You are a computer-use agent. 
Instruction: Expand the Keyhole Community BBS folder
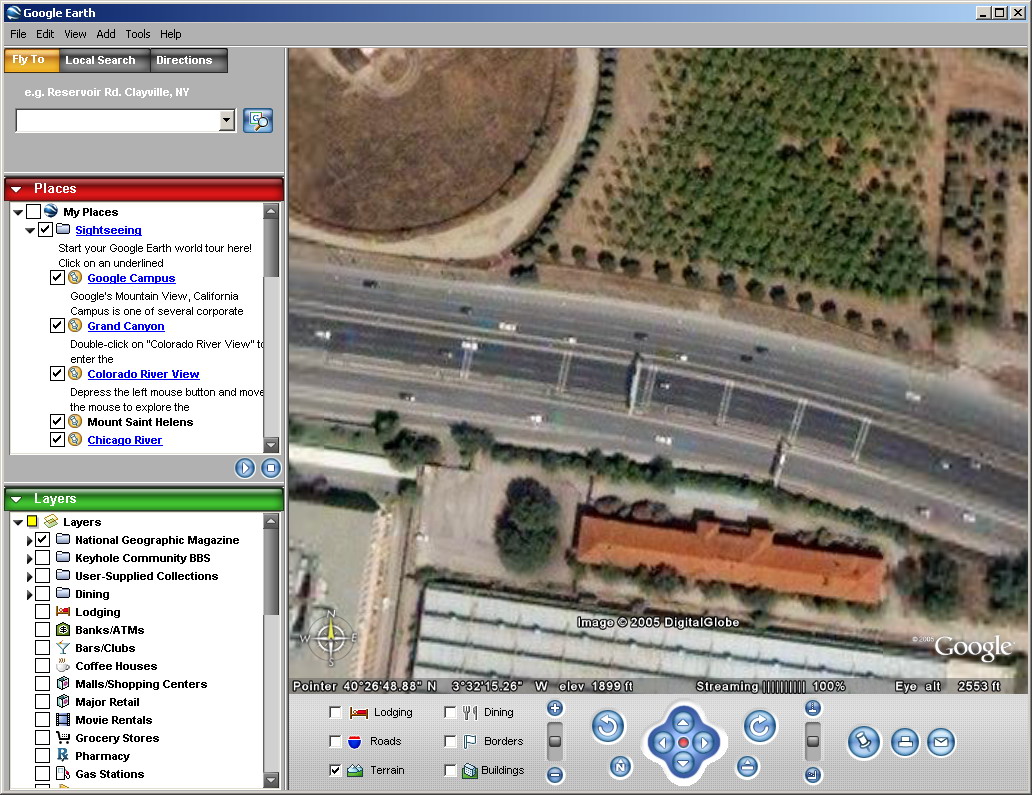30,558
